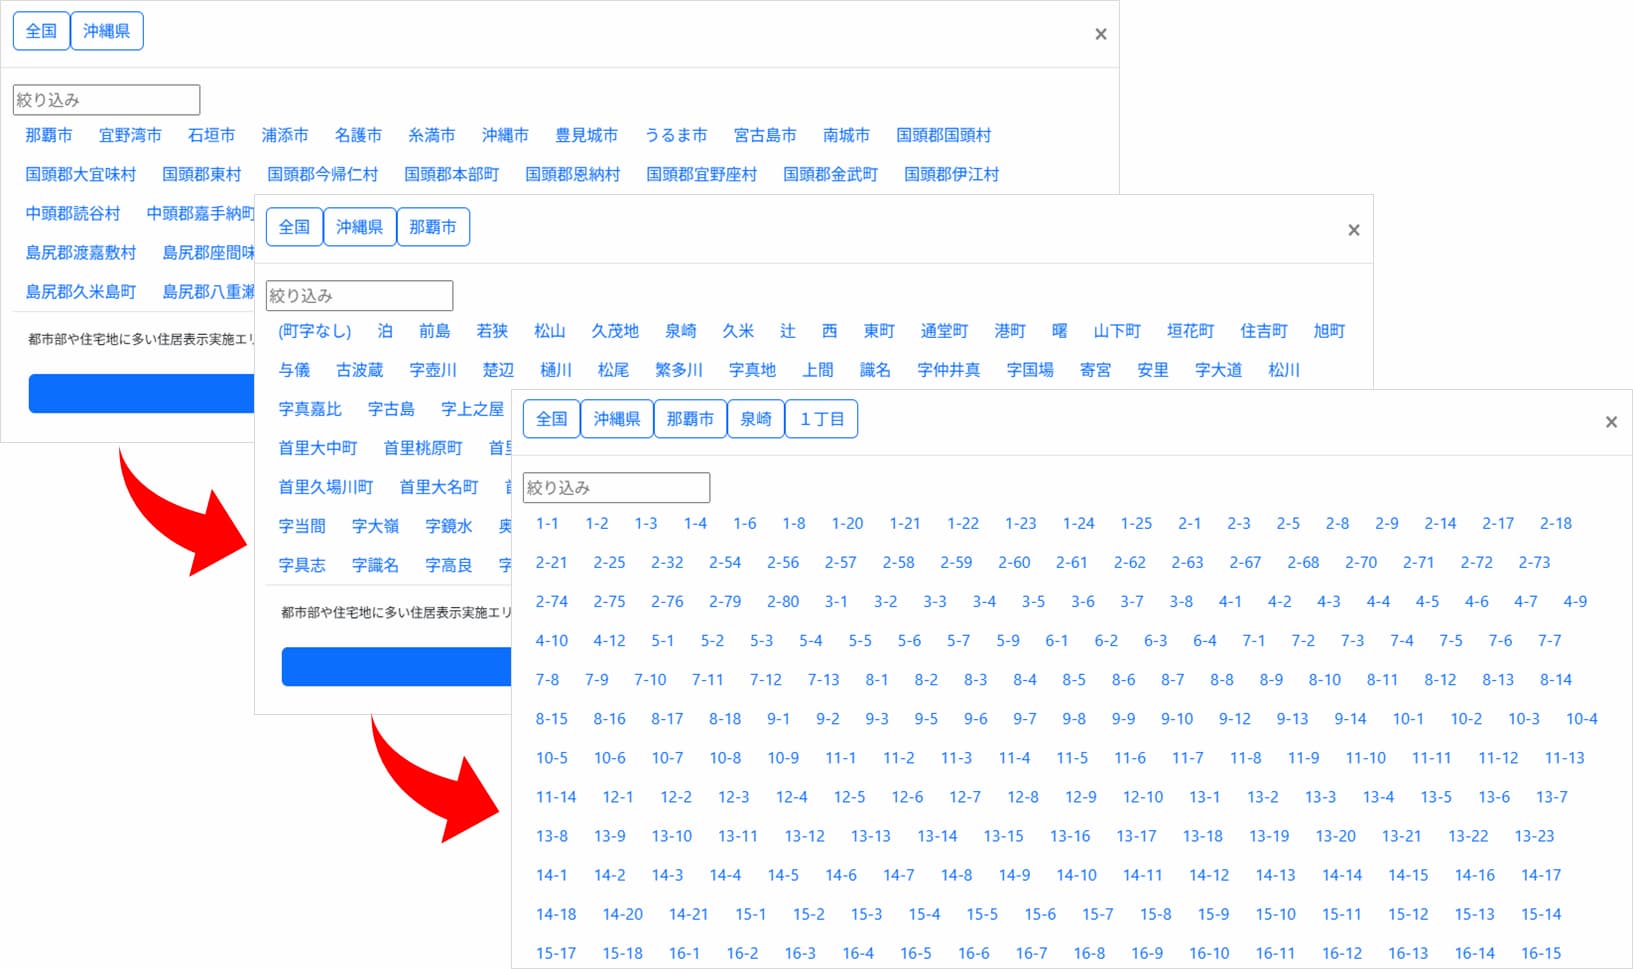Viewport: 1633px width, 969px height.
Task: Select address number 1-1
Action: 547,523
